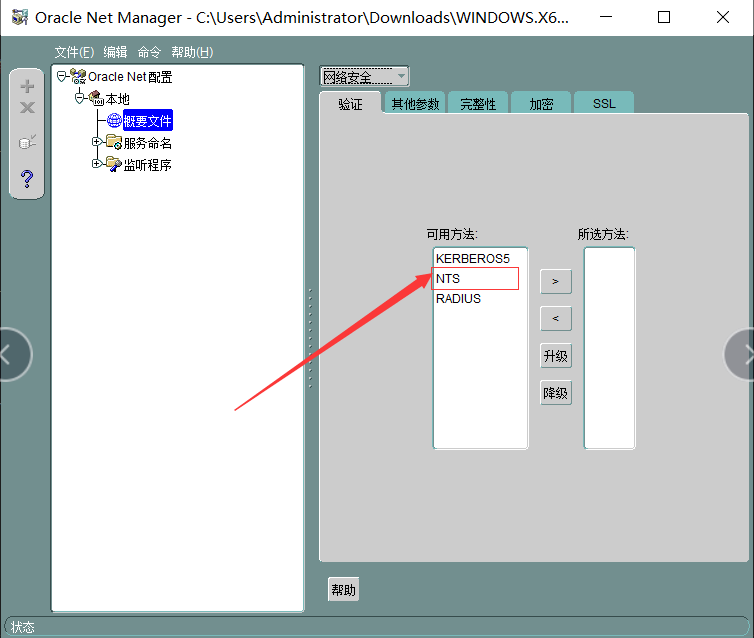Viewport: 754px width, 638px height.
Task: Click the 升级 button
Action: pyautogui.click(x=556, y=356)
